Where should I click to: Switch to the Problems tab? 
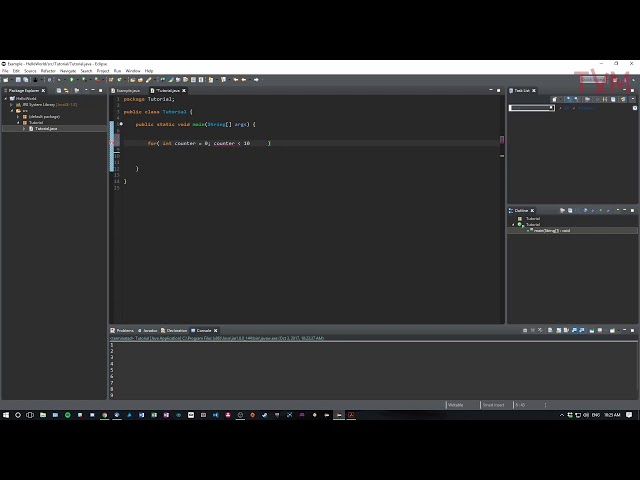click(x=122, y=330)
